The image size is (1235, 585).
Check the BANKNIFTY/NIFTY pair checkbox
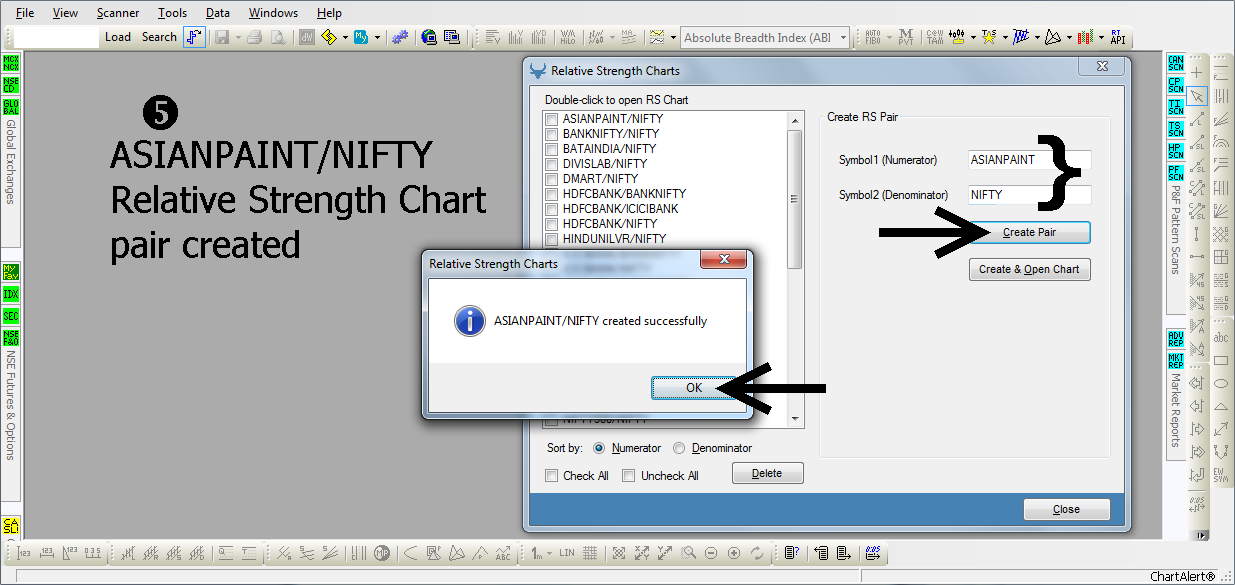coord(551,134)
